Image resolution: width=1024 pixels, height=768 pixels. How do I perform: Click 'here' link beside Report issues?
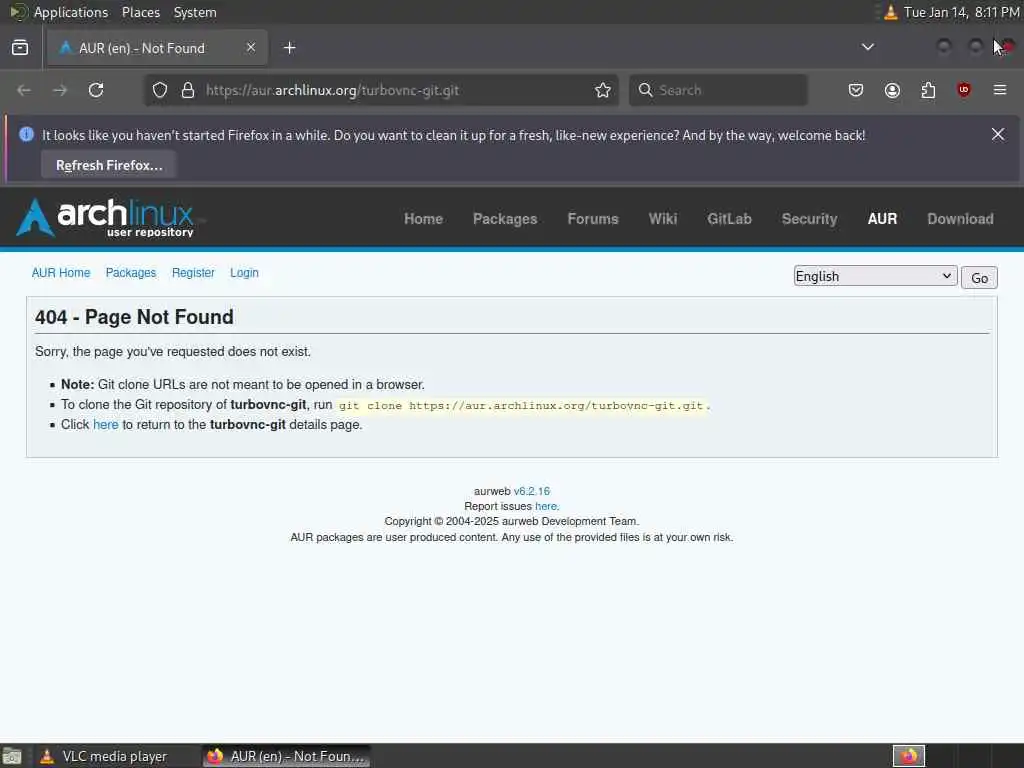coord(546,506)
